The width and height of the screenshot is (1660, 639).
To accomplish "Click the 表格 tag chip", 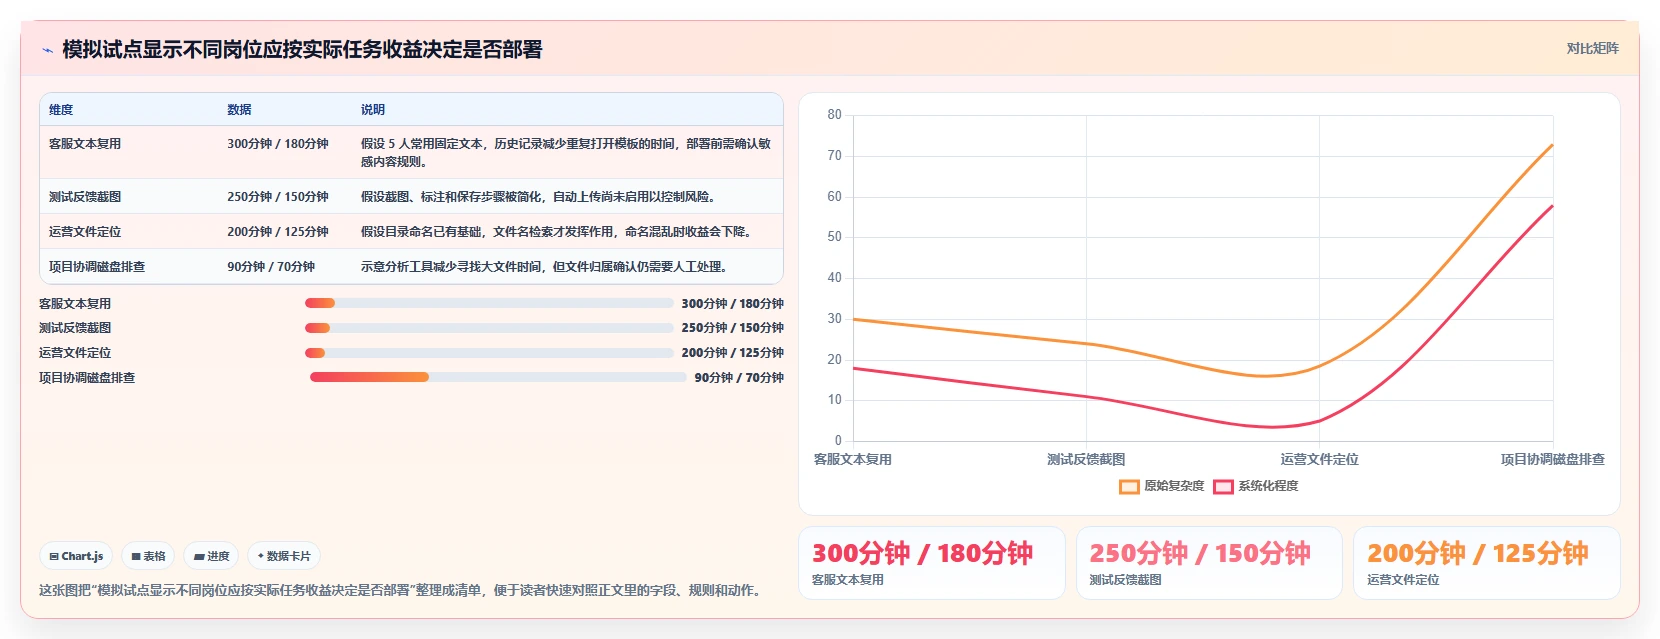I will [x=149, y=556].
